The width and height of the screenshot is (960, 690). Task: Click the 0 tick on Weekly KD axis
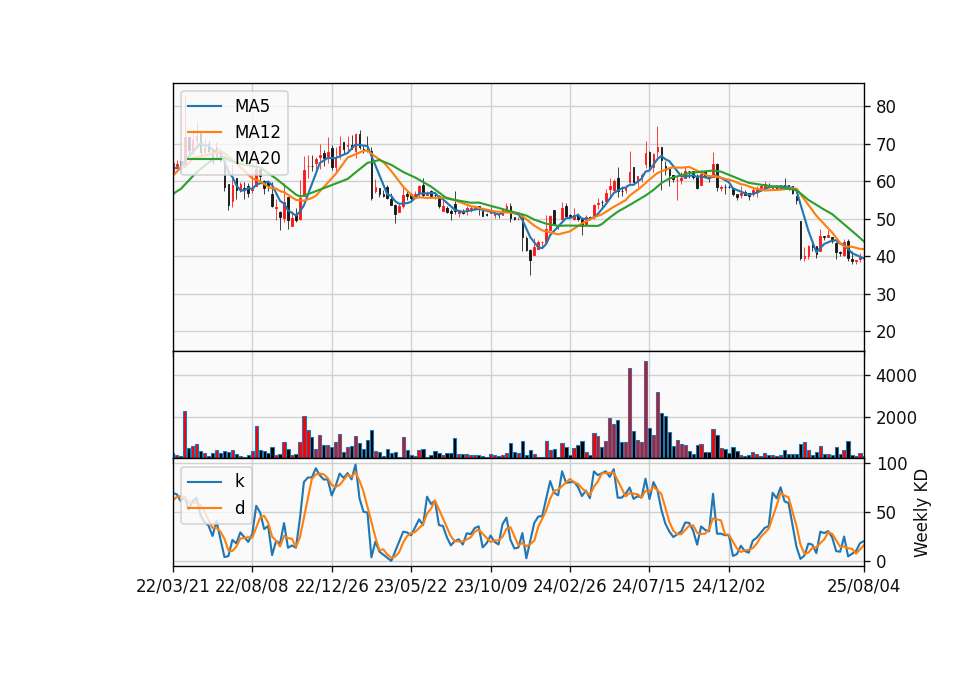coord(881,561)
